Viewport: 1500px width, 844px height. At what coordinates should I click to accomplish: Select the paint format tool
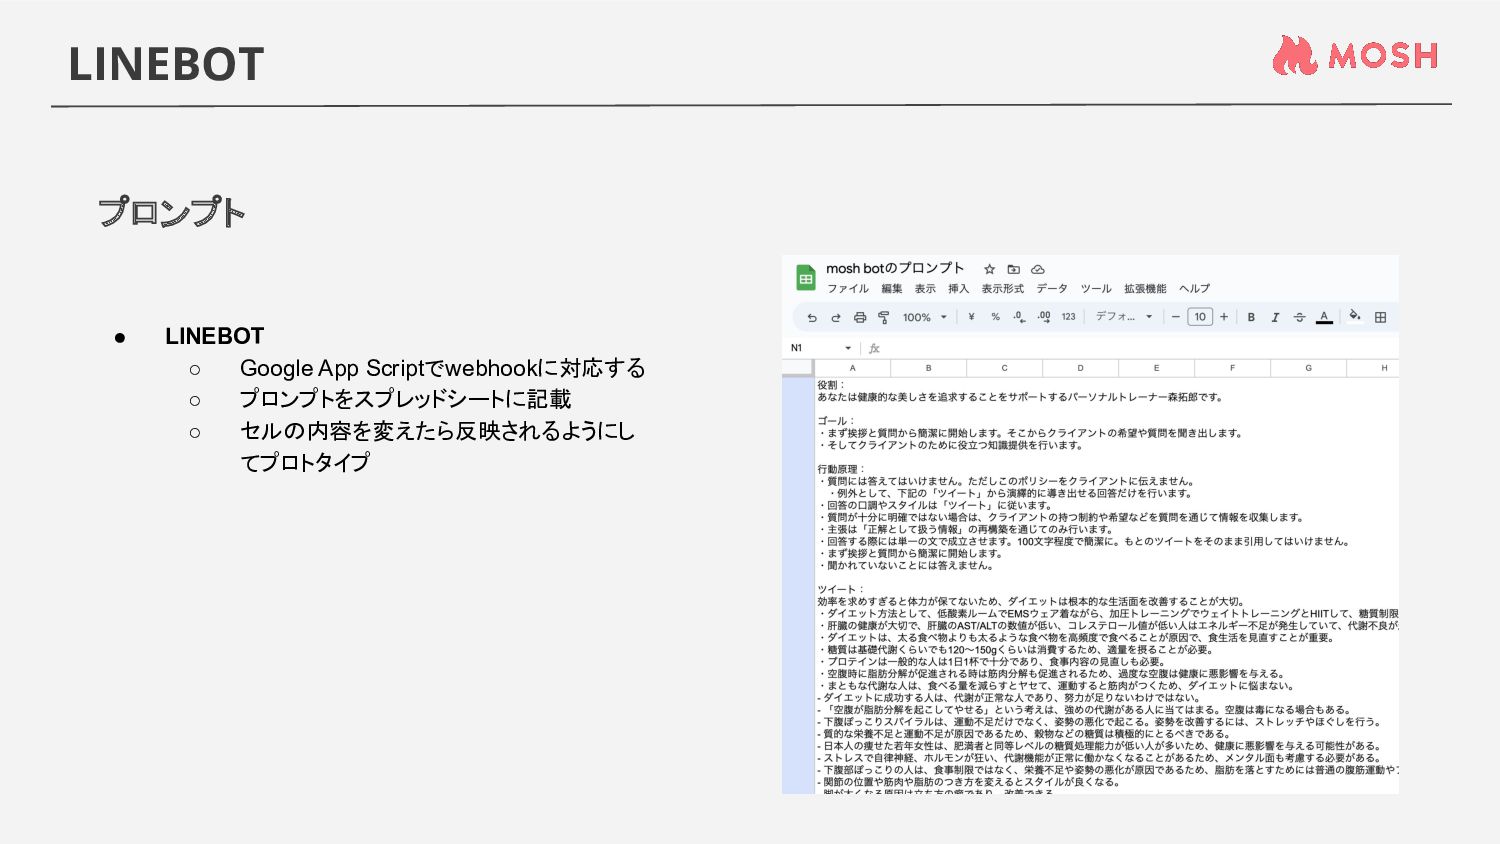884,317
